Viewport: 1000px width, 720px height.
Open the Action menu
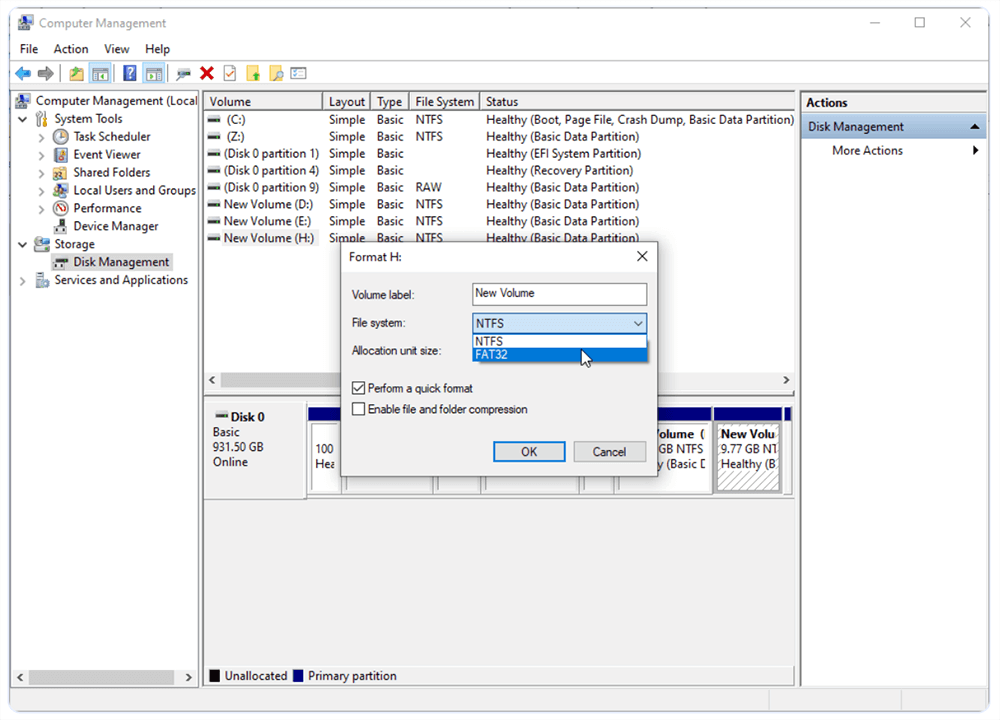70,48
